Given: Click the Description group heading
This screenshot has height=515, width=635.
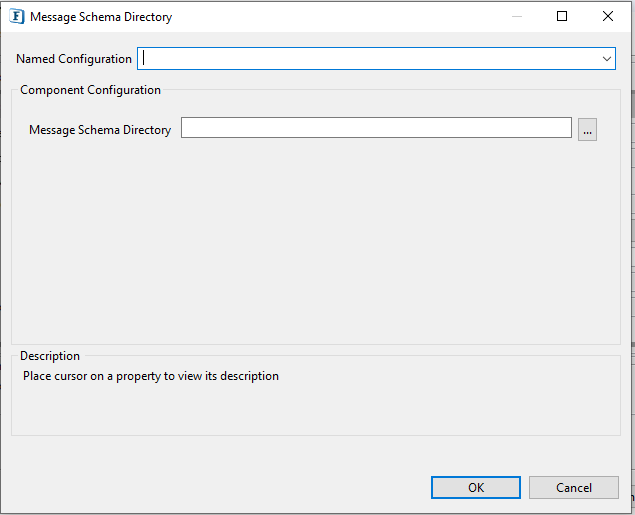Looking at the screenshot, I should [x=50, y=356].
